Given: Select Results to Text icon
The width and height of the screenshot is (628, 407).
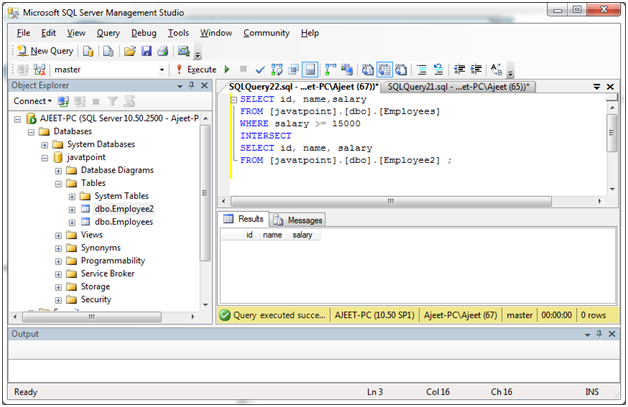Looking at the screenshot, I should [x=367, y=70].
